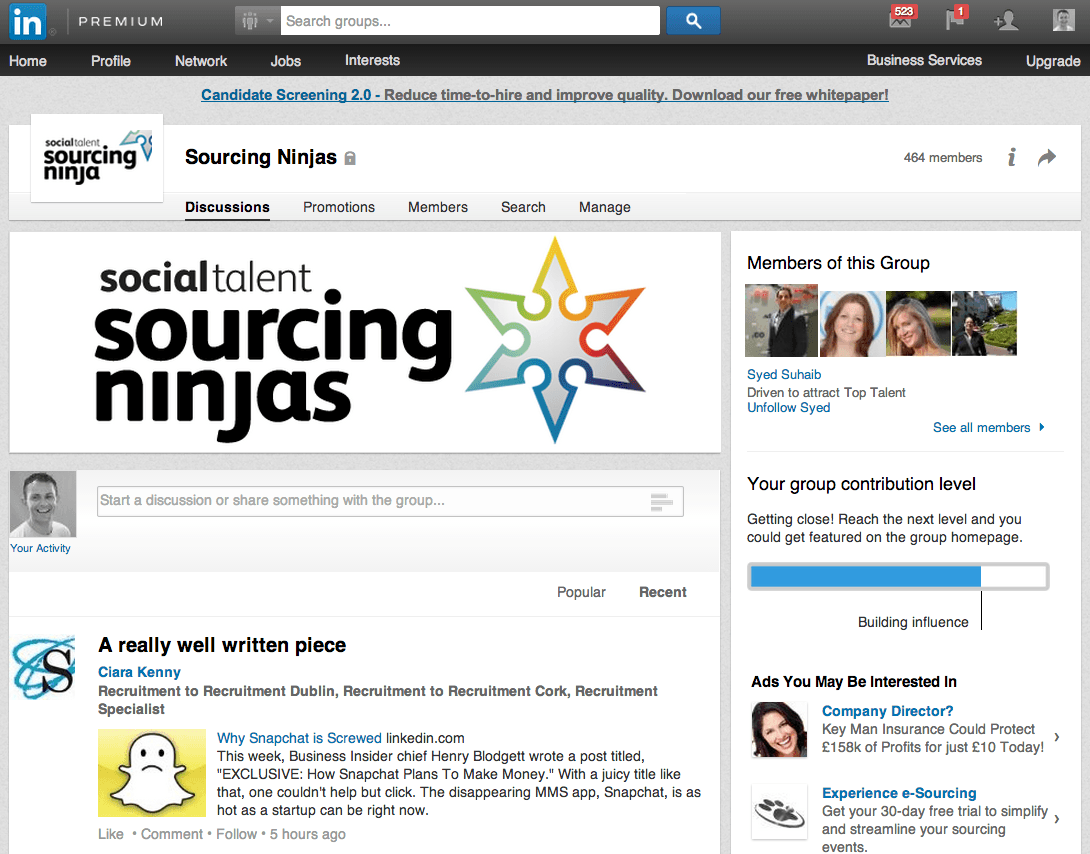Click the lock icon beside Sourcing Ninjas
This screenshot has width=1090, height=854.
[350, 158]
